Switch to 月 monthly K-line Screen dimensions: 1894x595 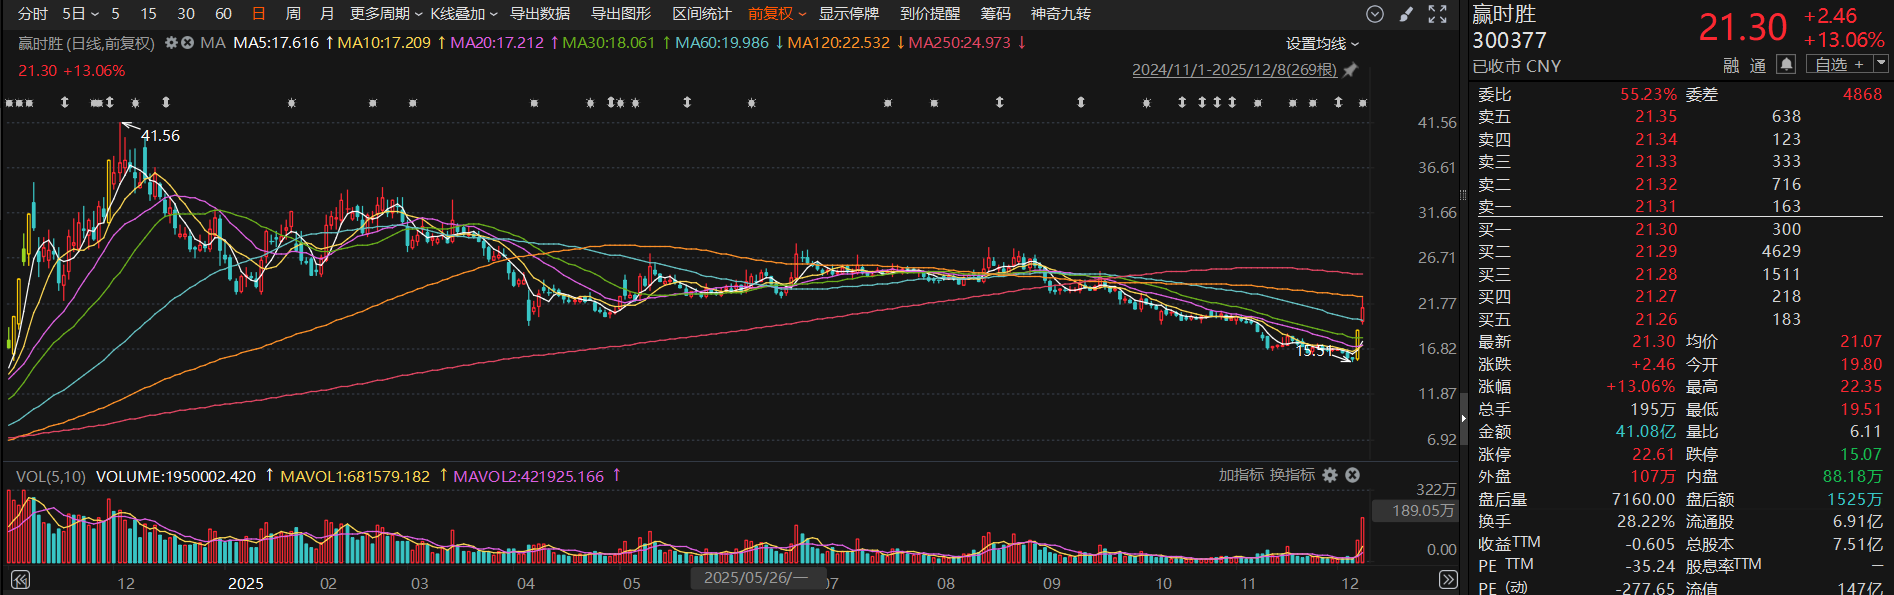327,14
